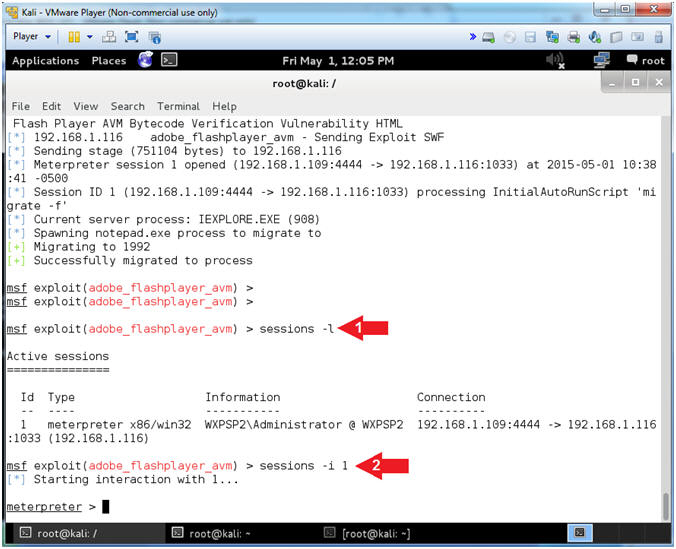Maximize the inner terminal window
676x549 pixels.
pyautogui.click(x=635, y=82)
